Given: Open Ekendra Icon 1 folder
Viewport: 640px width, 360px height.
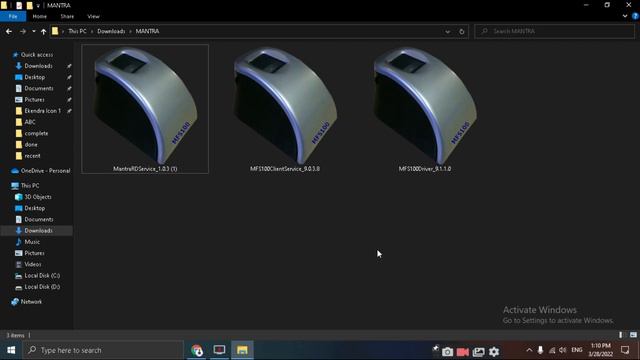Looking at the screenshot, I should 42,111.
